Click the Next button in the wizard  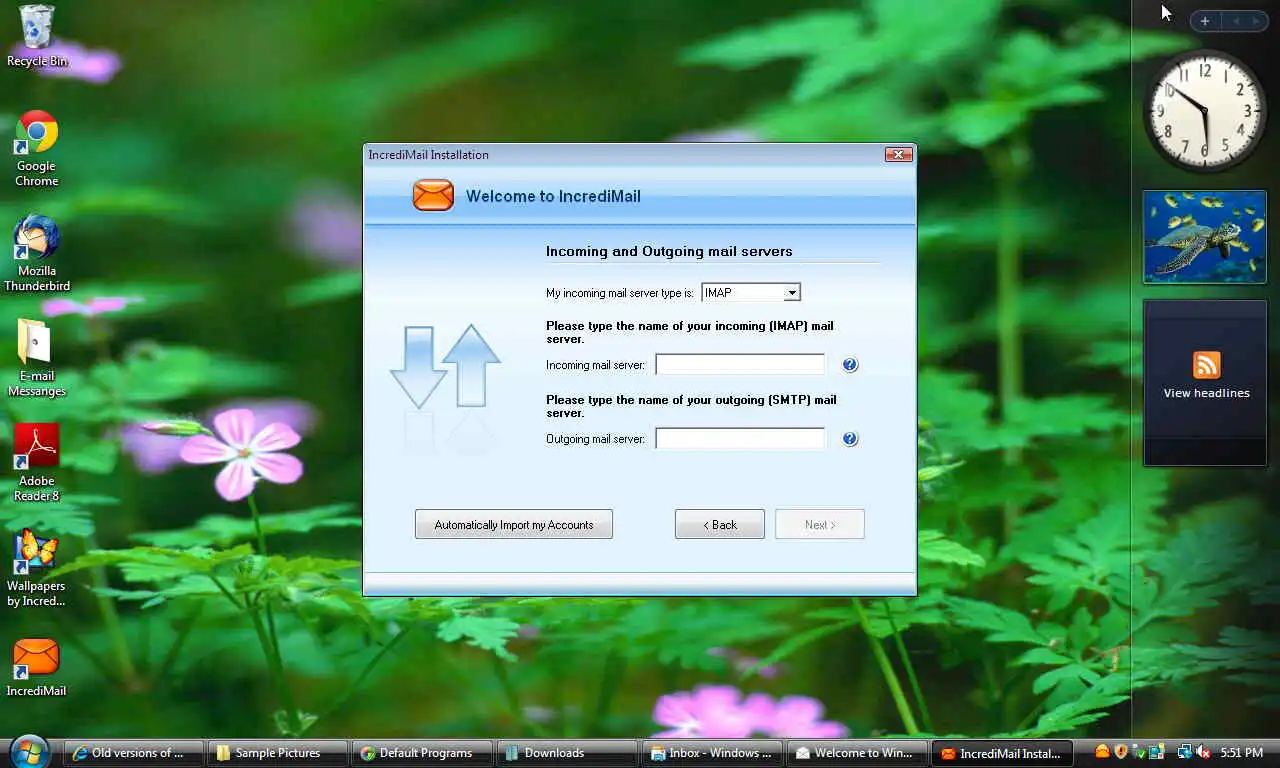pyautogui.click(x=820, y=525)
